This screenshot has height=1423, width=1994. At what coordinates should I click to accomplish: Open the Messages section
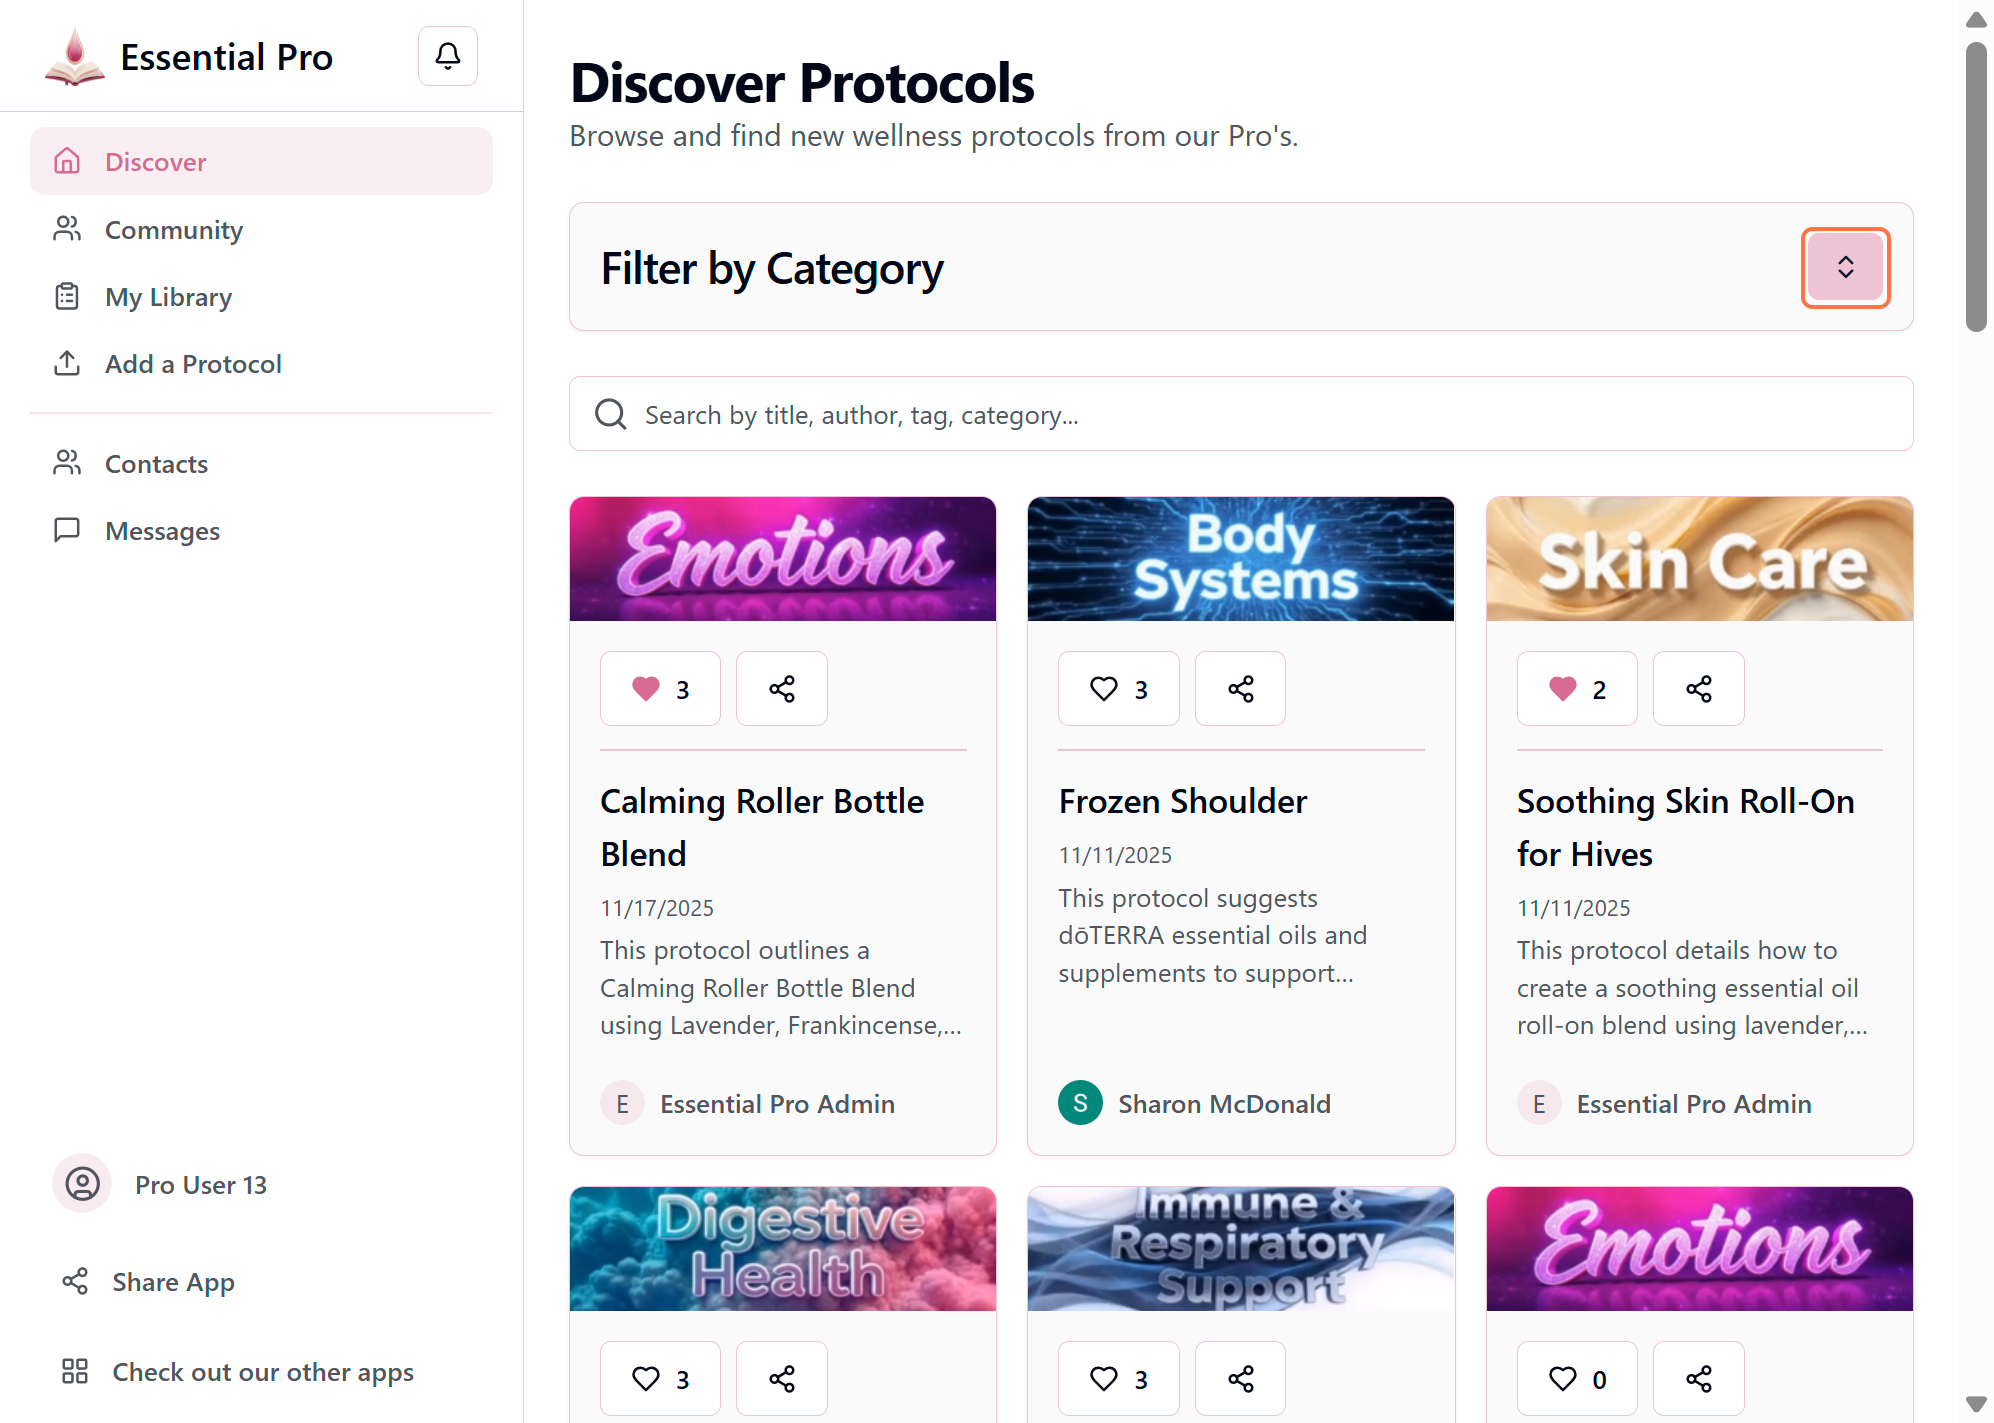(162, 531)
